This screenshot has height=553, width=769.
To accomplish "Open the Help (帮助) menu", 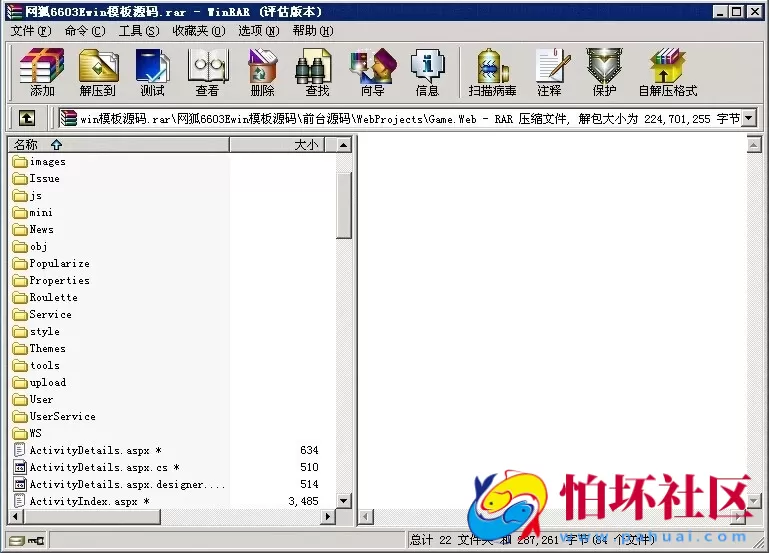I will 313,31.
